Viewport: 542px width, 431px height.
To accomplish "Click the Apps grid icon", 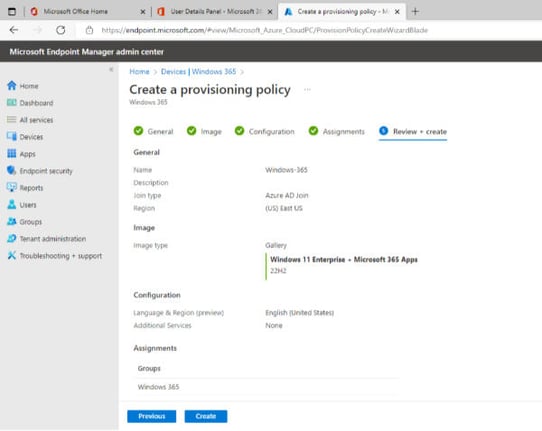I will (11, 153).
